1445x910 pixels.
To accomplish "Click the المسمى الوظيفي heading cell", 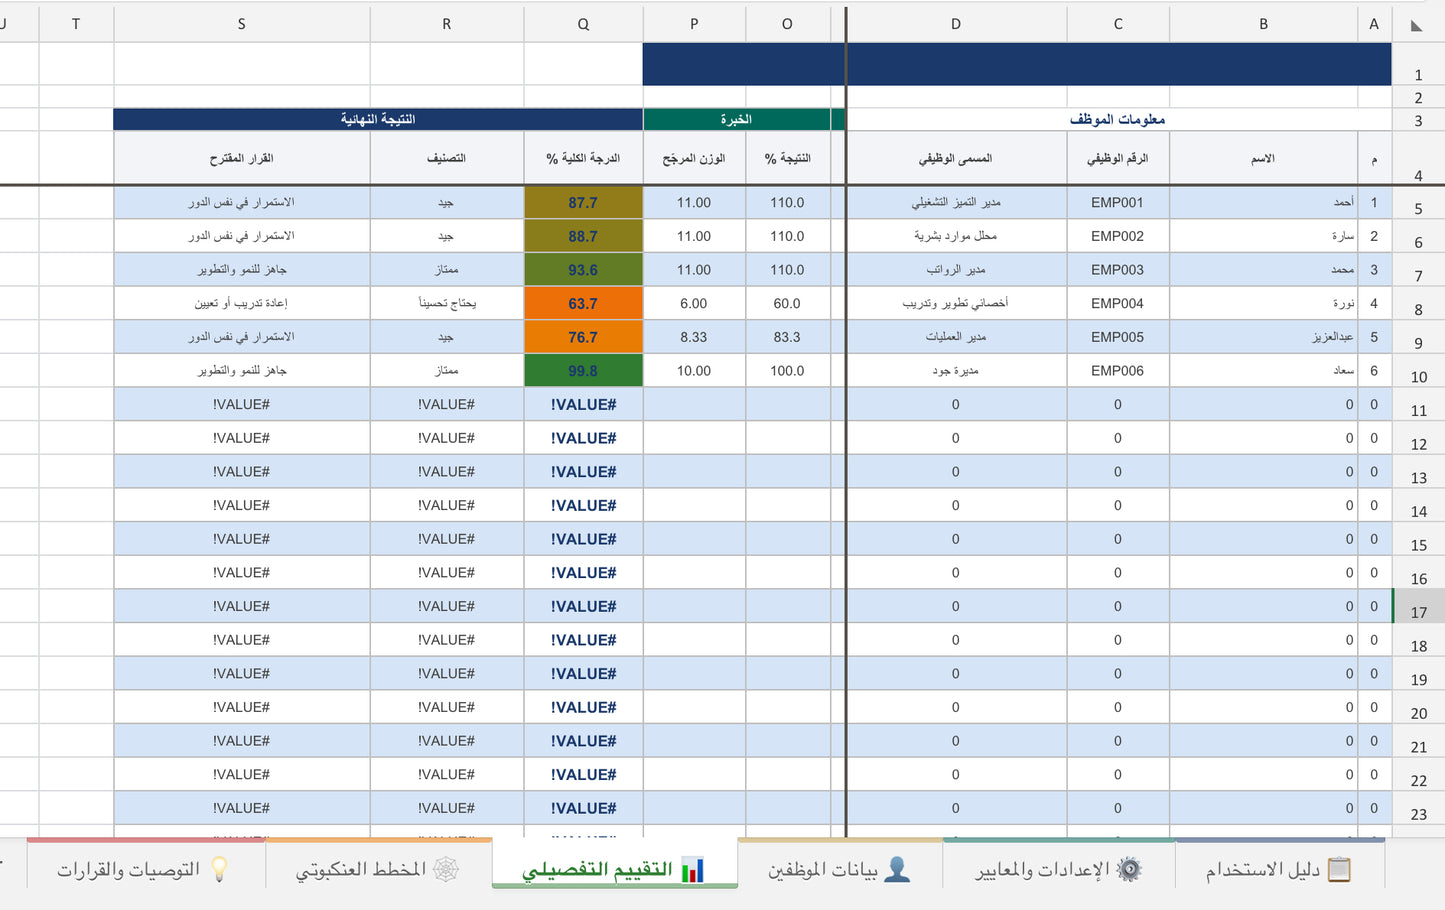I will (956, 158).
